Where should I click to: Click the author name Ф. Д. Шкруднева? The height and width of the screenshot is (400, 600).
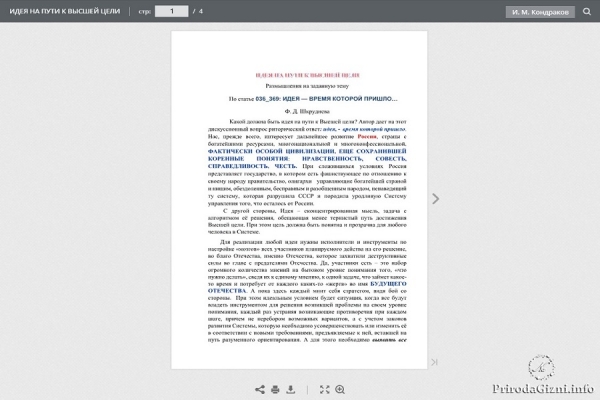tap(307, 111)
